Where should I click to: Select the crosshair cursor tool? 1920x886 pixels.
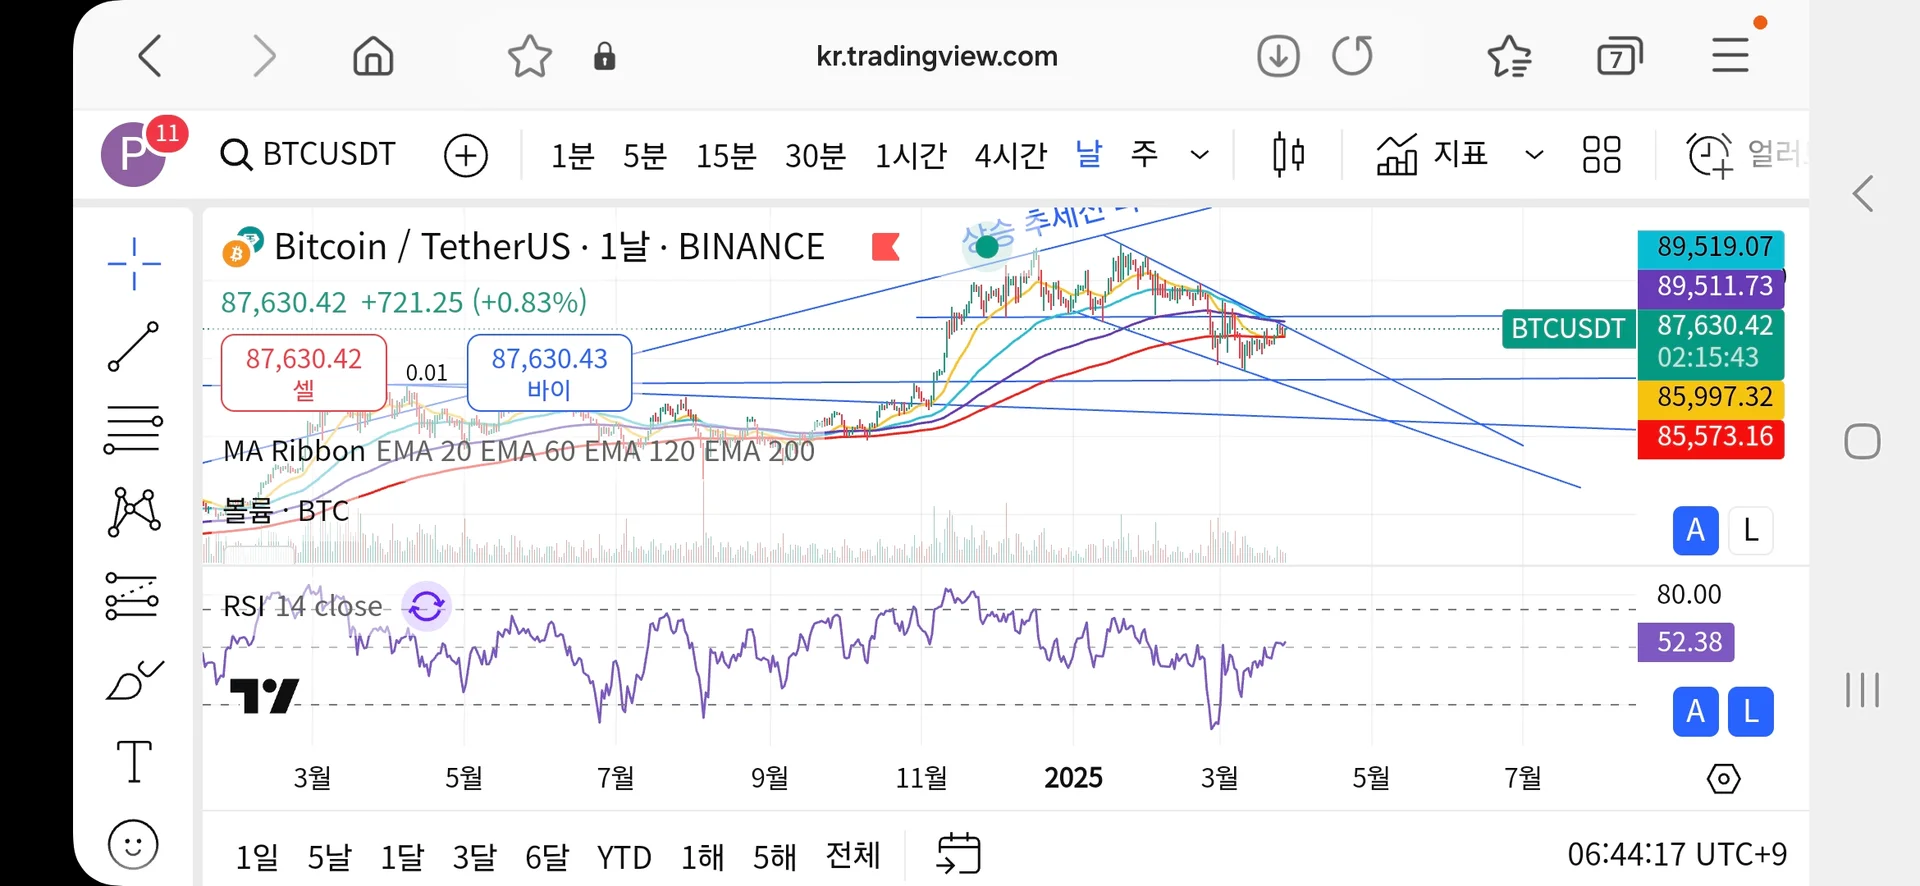134,264
